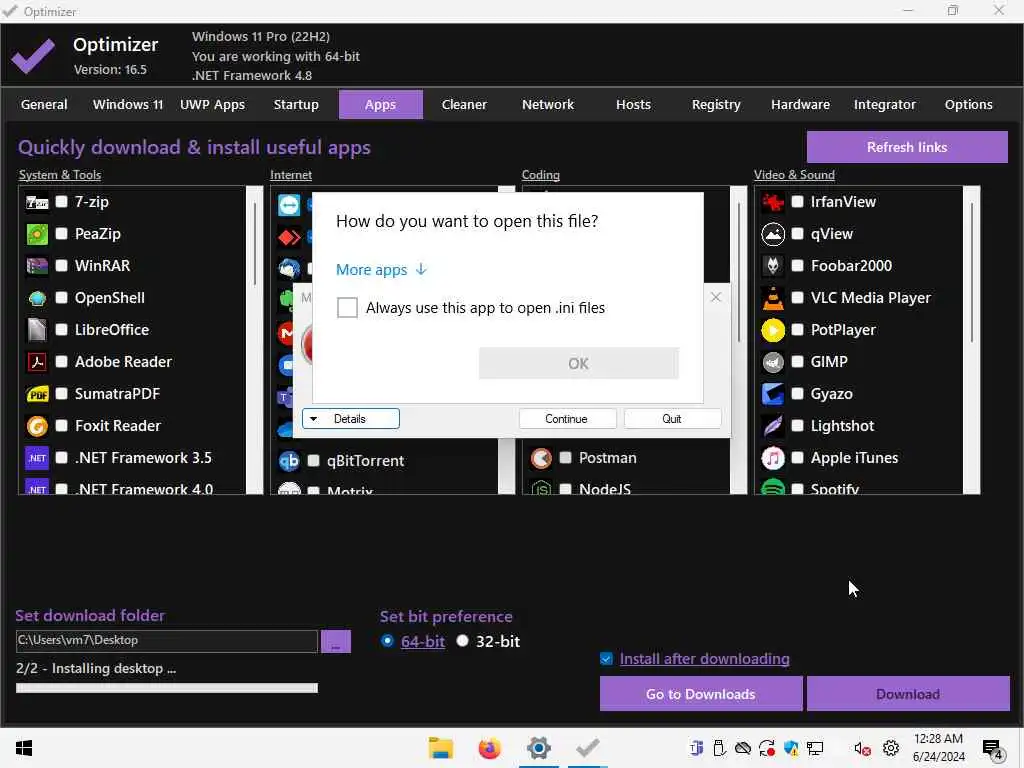Check the LibreOffice checkbox
Screen dimensions: 1024x768
pos(62,330)
